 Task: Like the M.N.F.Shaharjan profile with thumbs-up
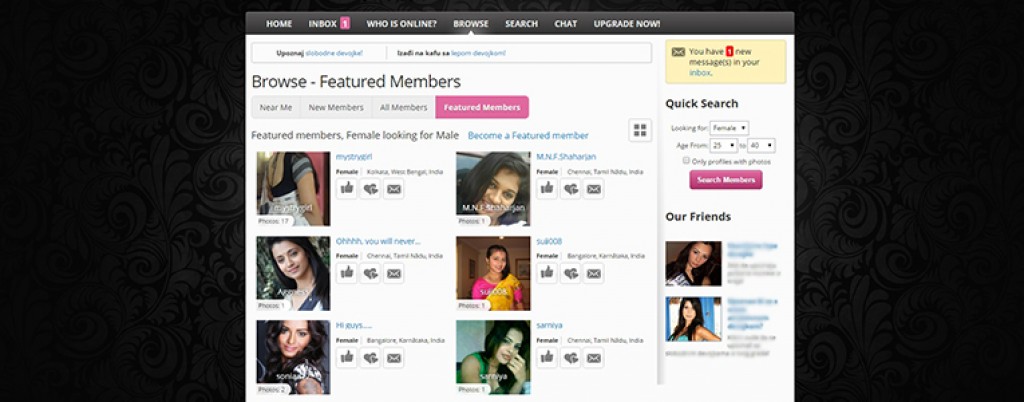point(547,189)
